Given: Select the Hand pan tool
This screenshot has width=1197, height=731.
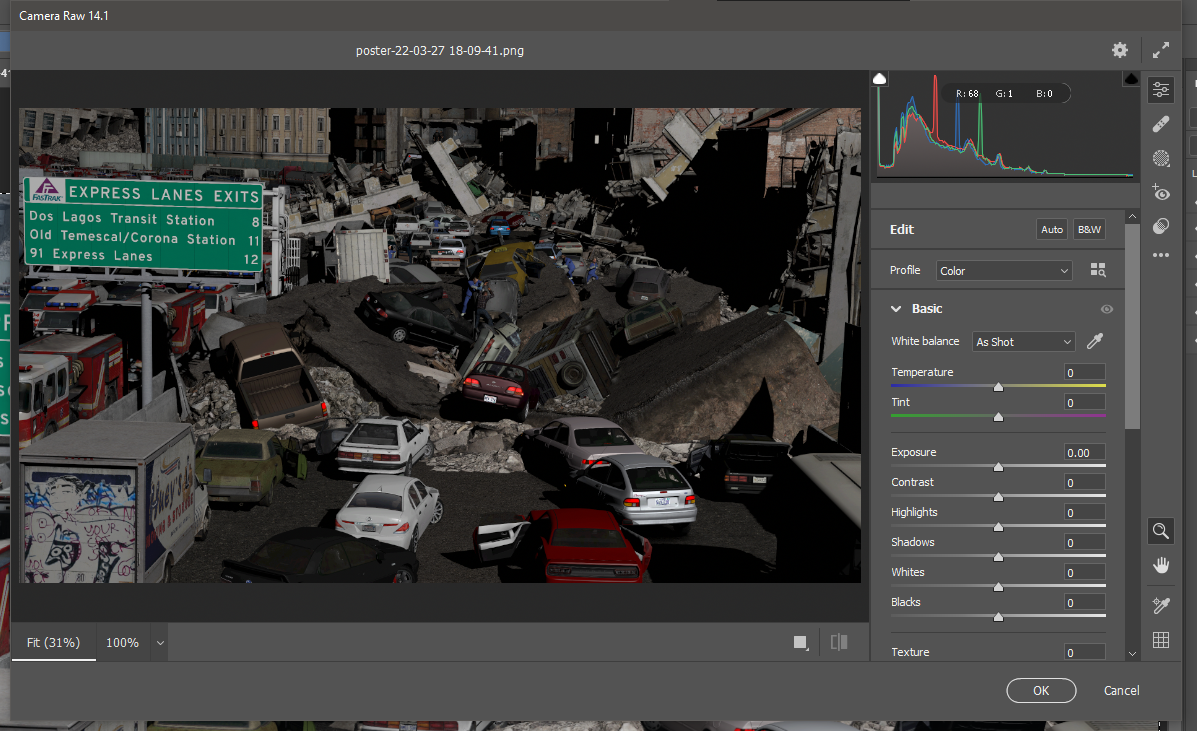Looking at the screenshot, I should point(1161,565).
